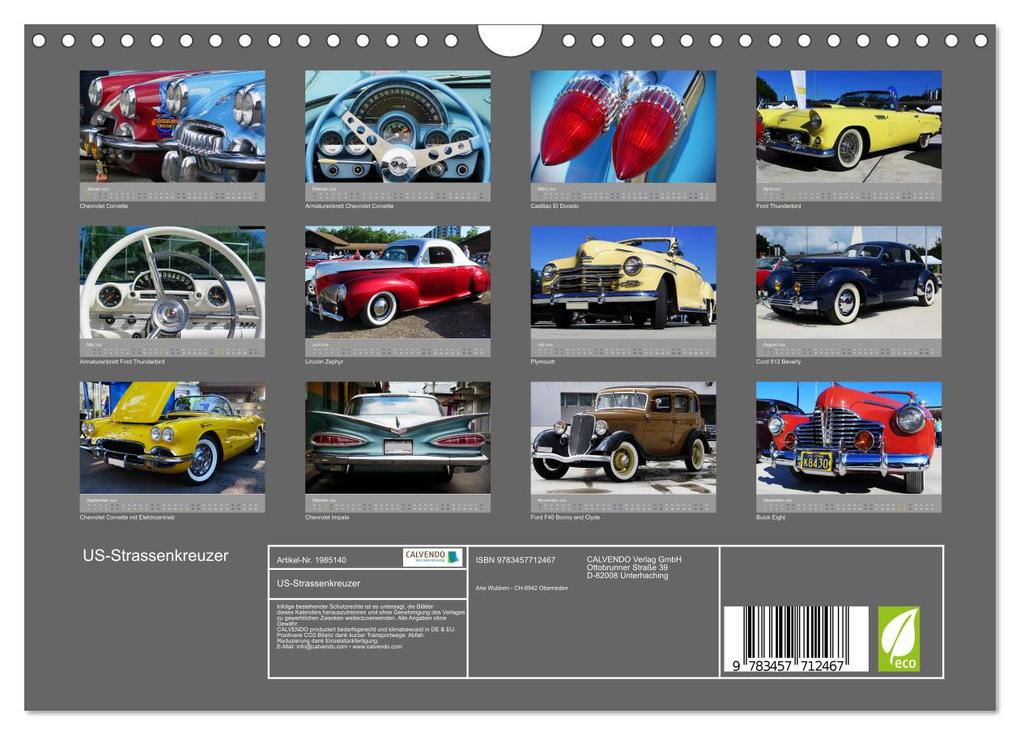1020x735 pixels.
Task: Click the Chevrolet Impala rear photo
Action: click(x=397, y=437)
